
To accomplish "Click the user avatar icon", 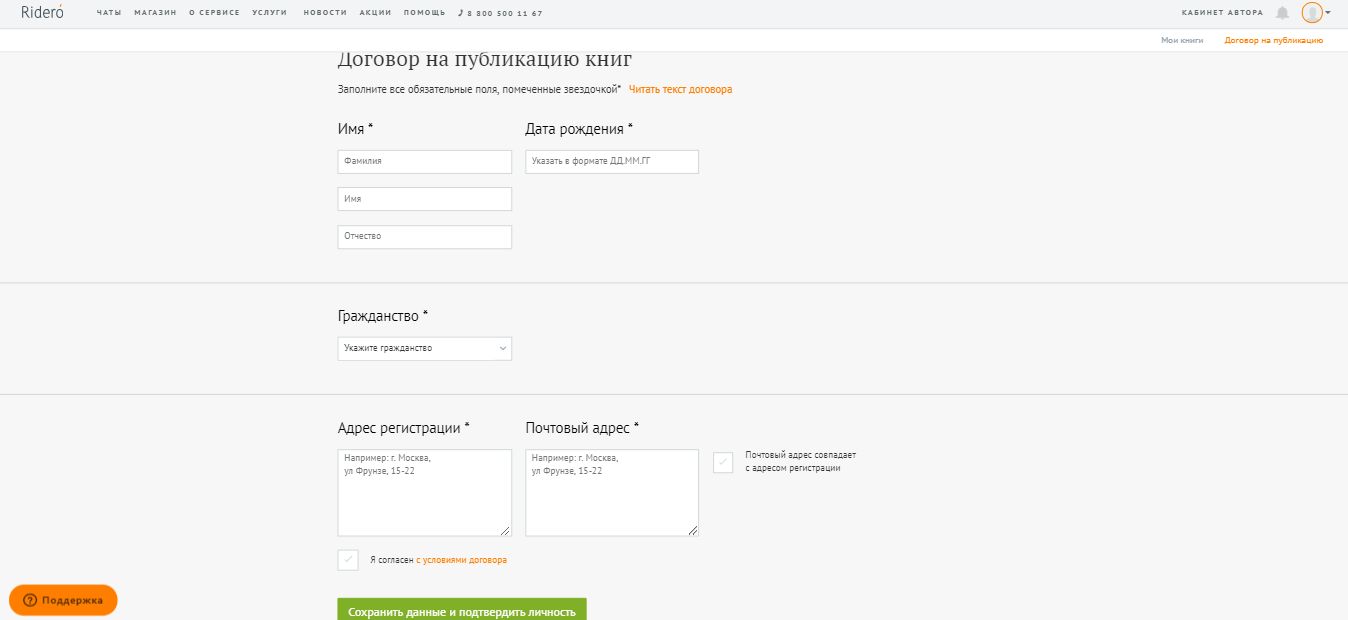I will 1311,13.
